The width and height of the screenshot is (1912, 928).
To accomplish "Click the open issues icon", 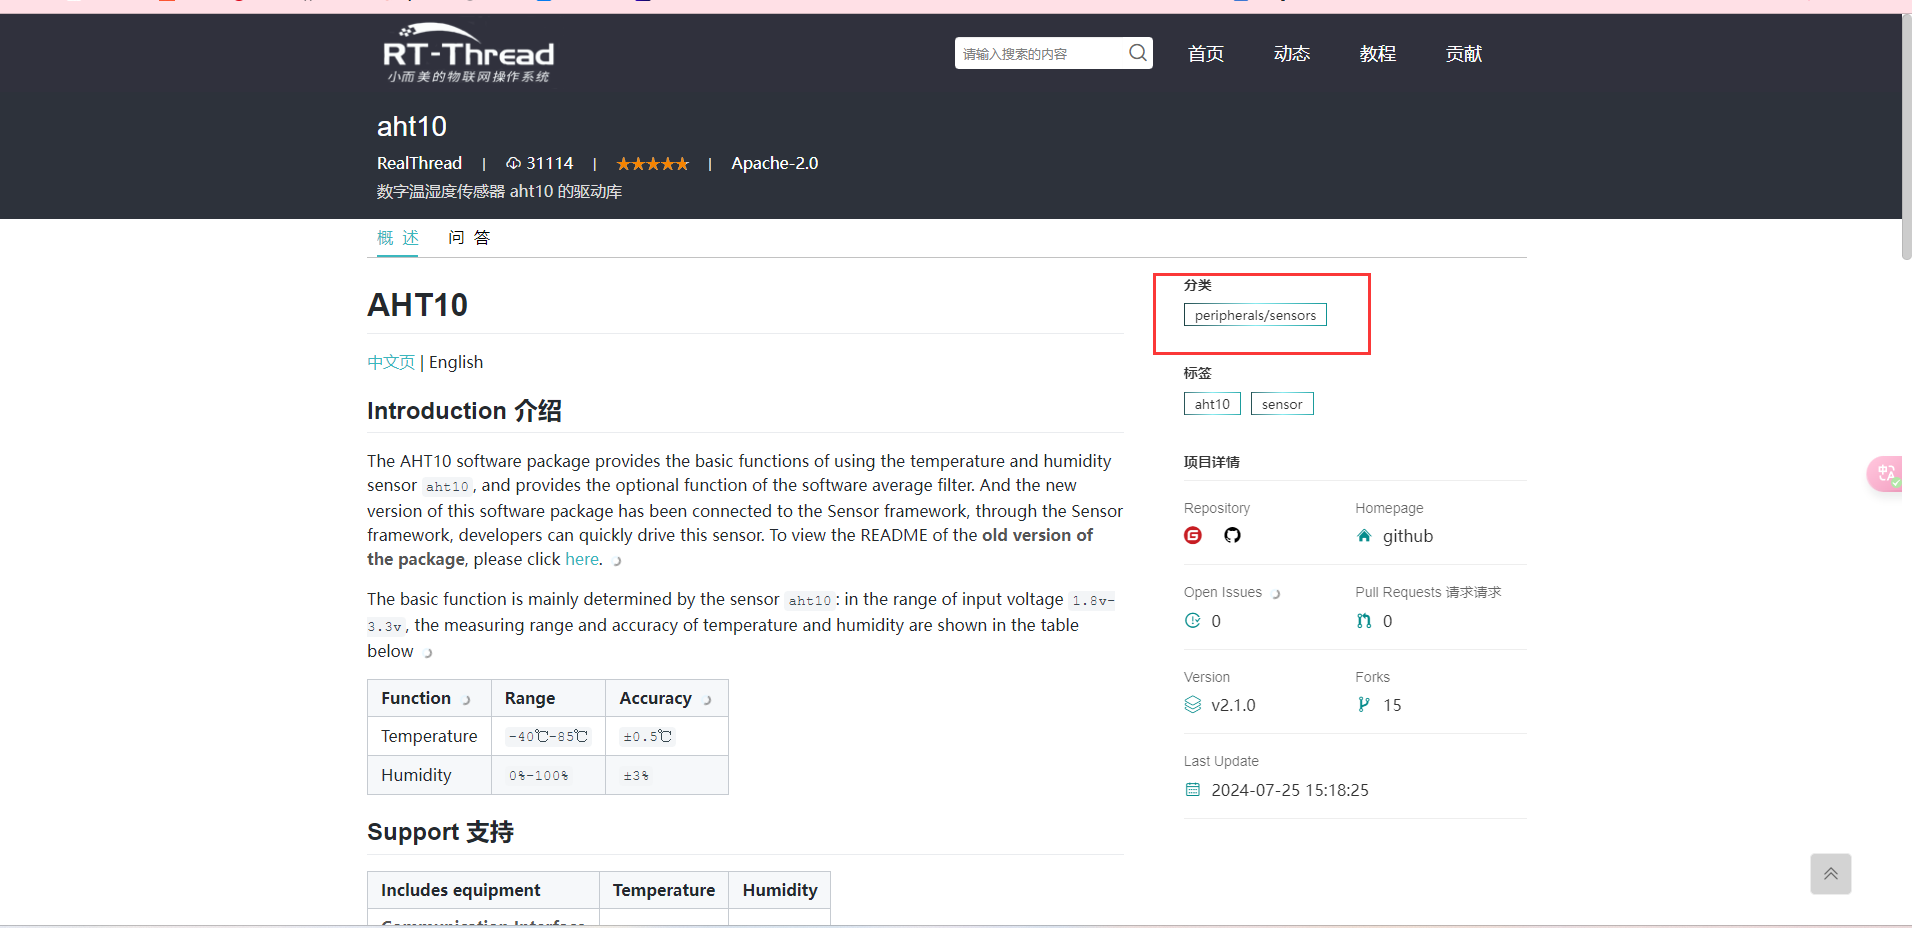I will 1192,621.
